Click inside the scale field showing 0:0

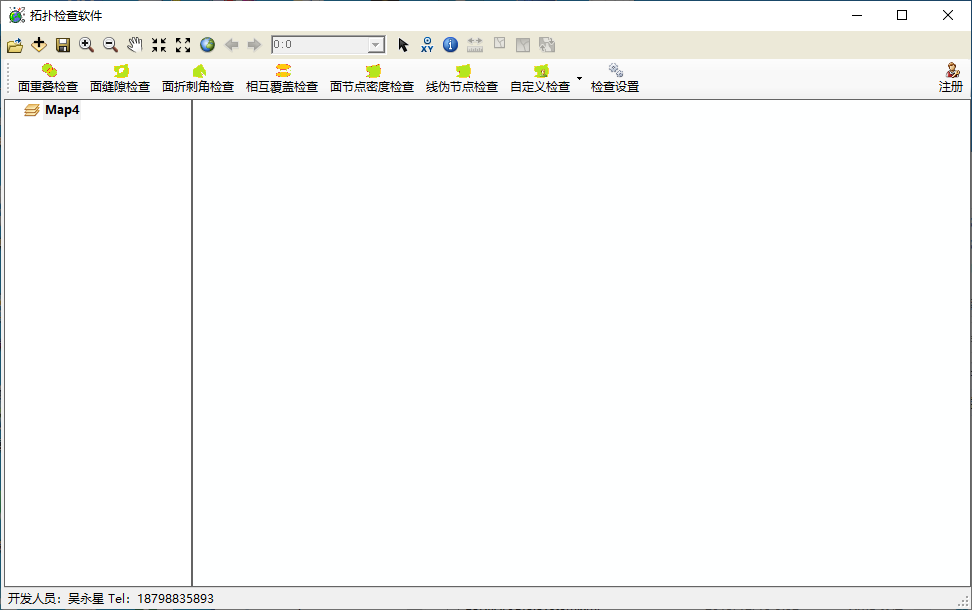coord(320,45)
